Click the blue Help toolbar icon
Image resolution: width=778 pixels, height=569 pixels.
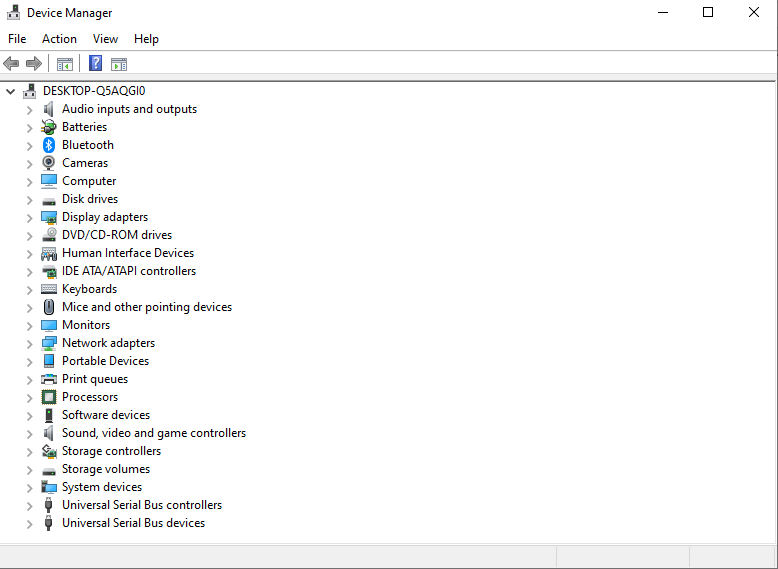[95, 64]
